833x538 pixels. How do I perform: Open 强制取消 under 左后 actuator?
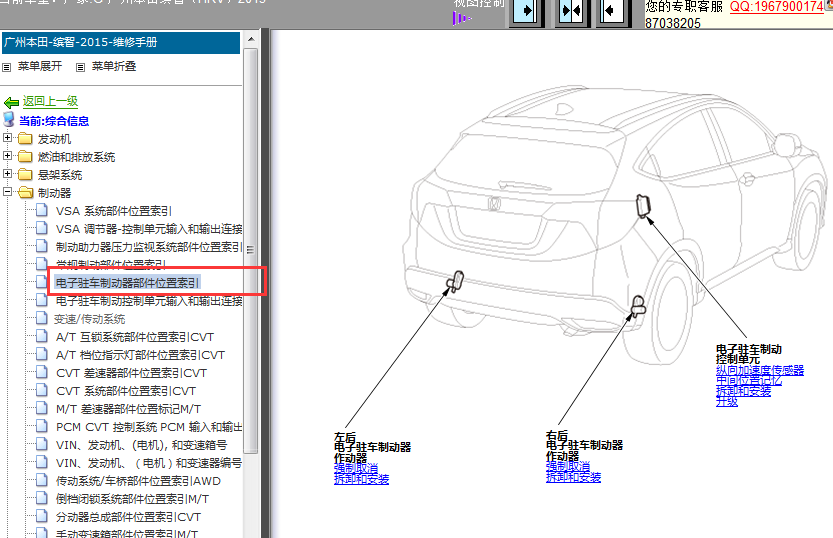click(356, 468)
